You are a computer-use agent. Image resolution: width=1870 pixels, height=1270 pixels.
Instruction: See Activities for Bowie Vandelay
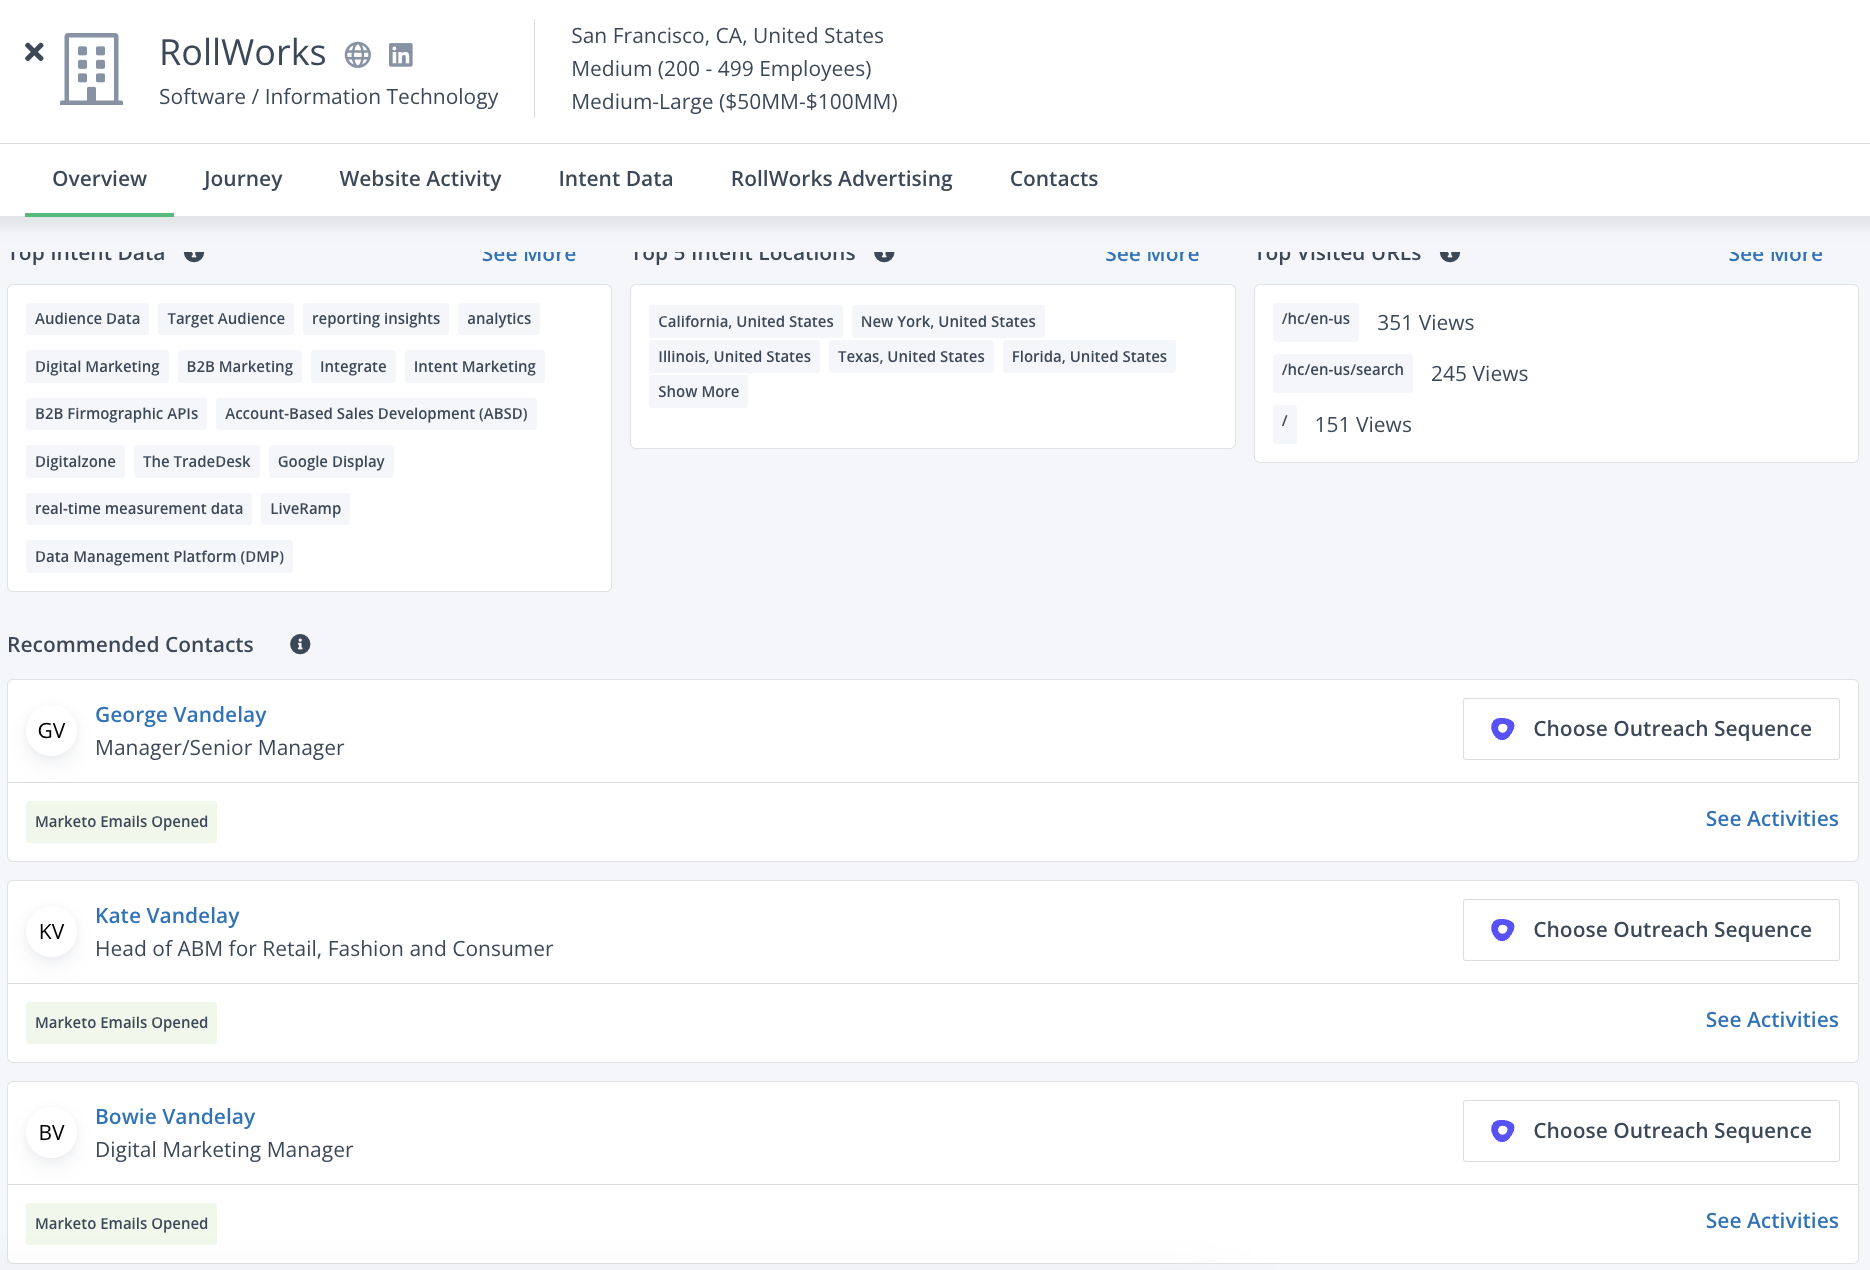point(1771,1220)
